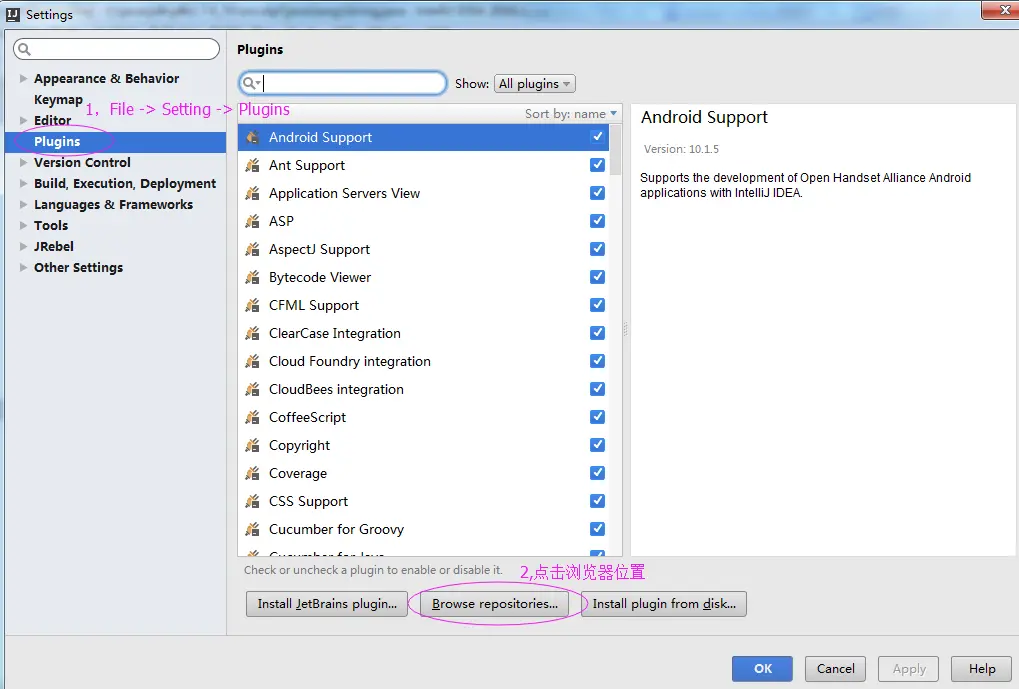Disable CSS Support checkbox
The image size is (1019, 689).
click(x=597, y=500)
